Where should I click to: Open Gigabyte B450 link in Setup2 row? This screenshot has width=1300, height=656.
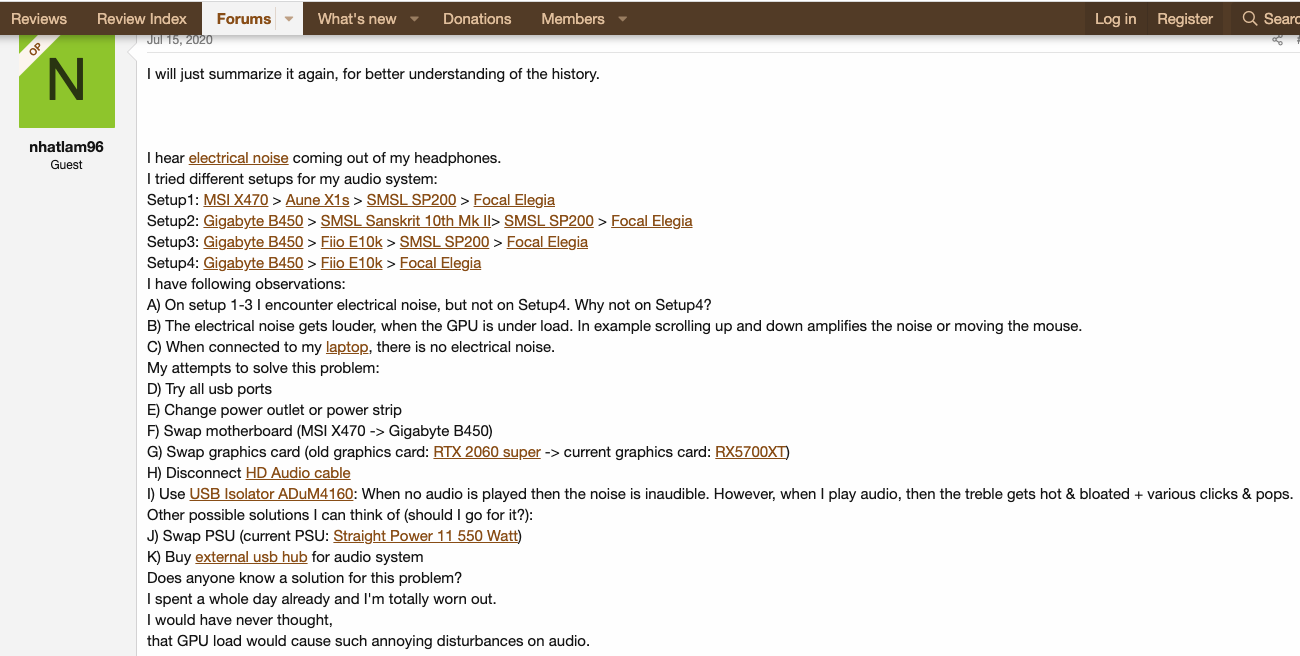(253, 221)
